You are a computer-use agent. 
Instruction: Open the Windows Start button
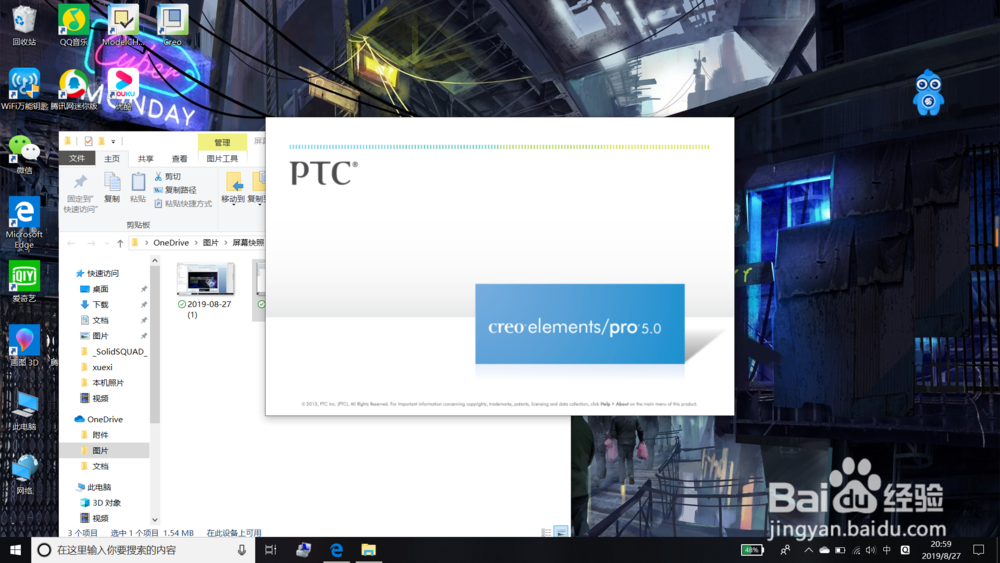click(x=15, y=550)
